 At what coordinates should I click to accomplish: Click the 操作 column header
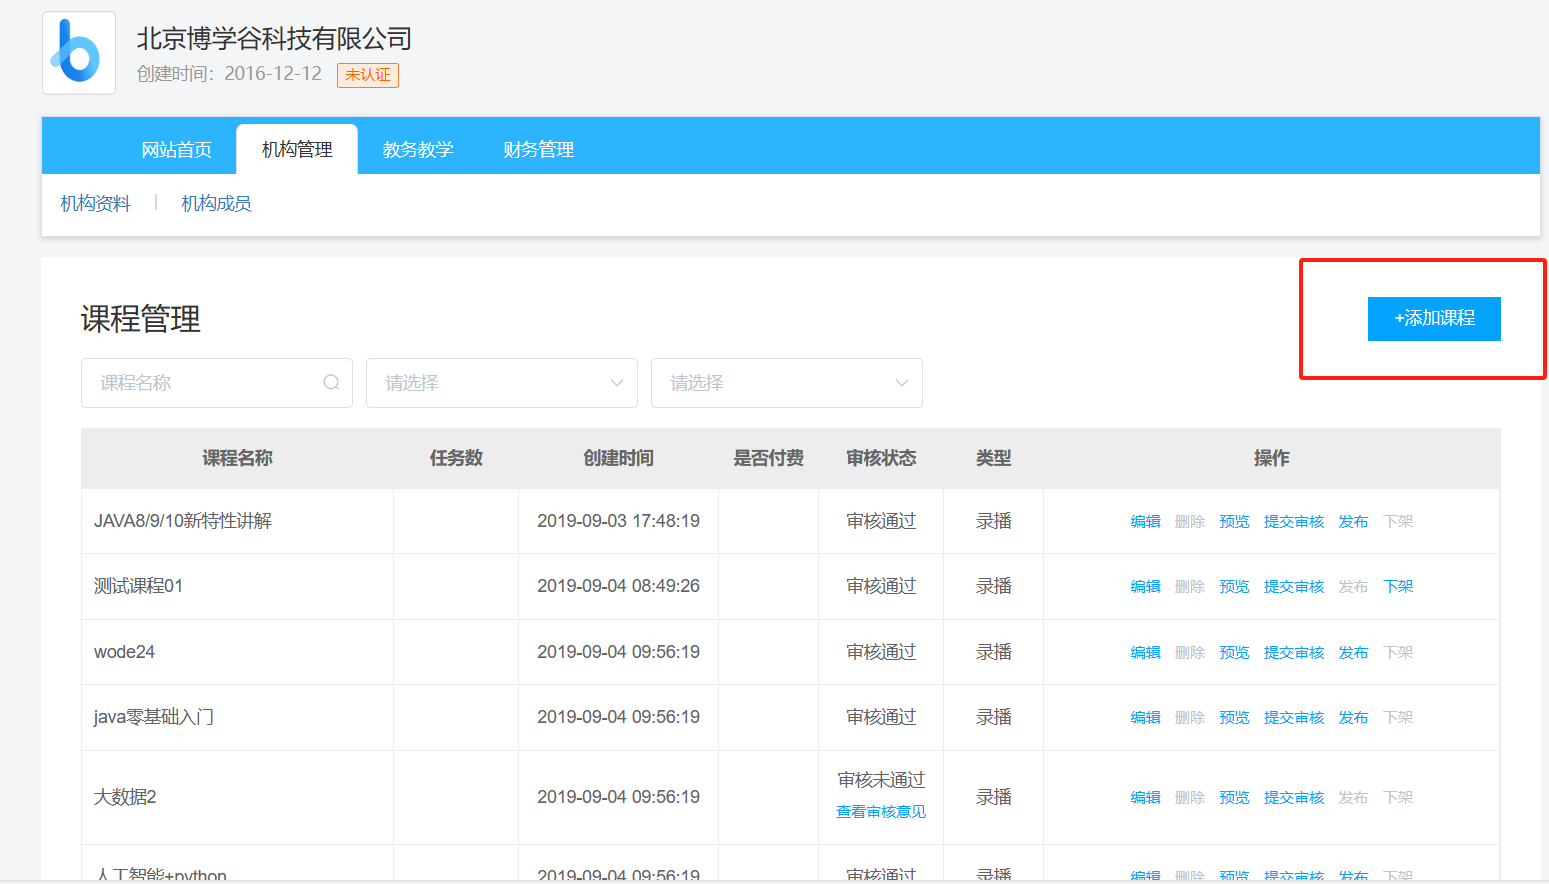1271,458
